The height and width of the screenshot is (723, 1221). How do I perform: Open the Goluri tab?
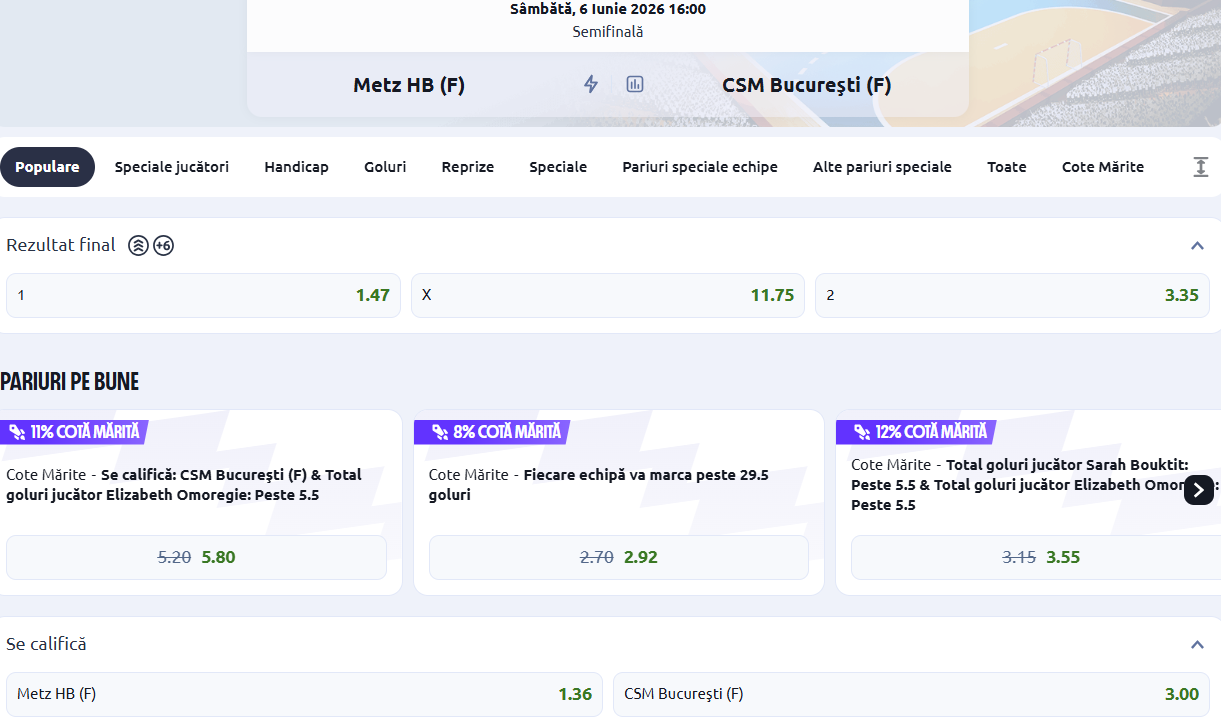(385, 167)
